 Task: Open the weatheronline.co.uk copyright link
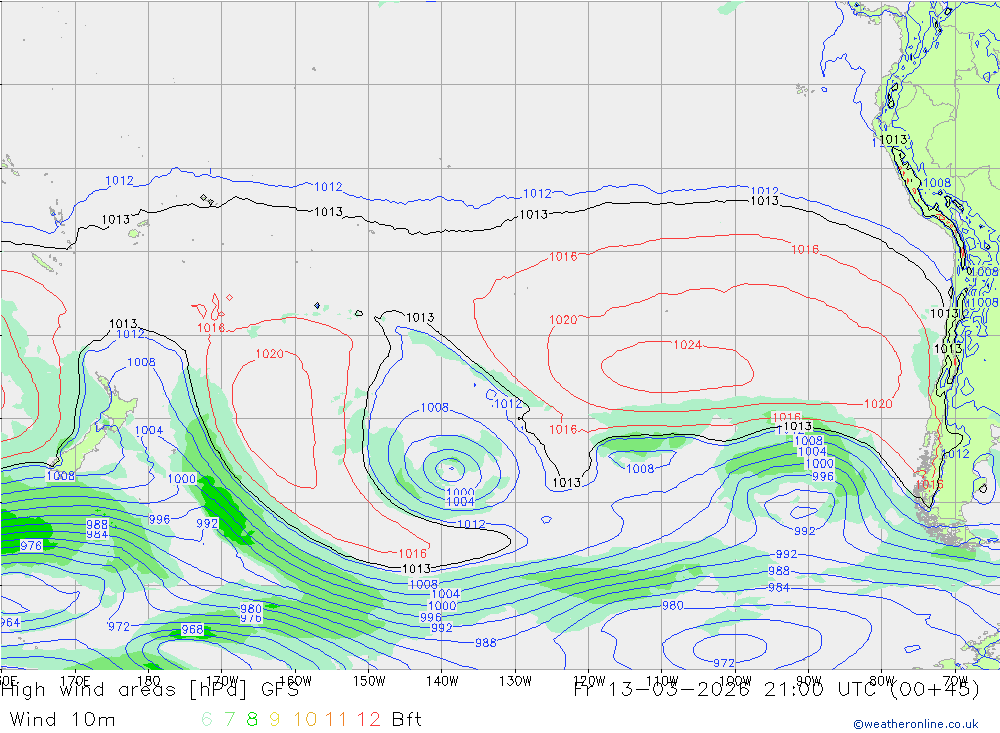click(x=916, y=724)
